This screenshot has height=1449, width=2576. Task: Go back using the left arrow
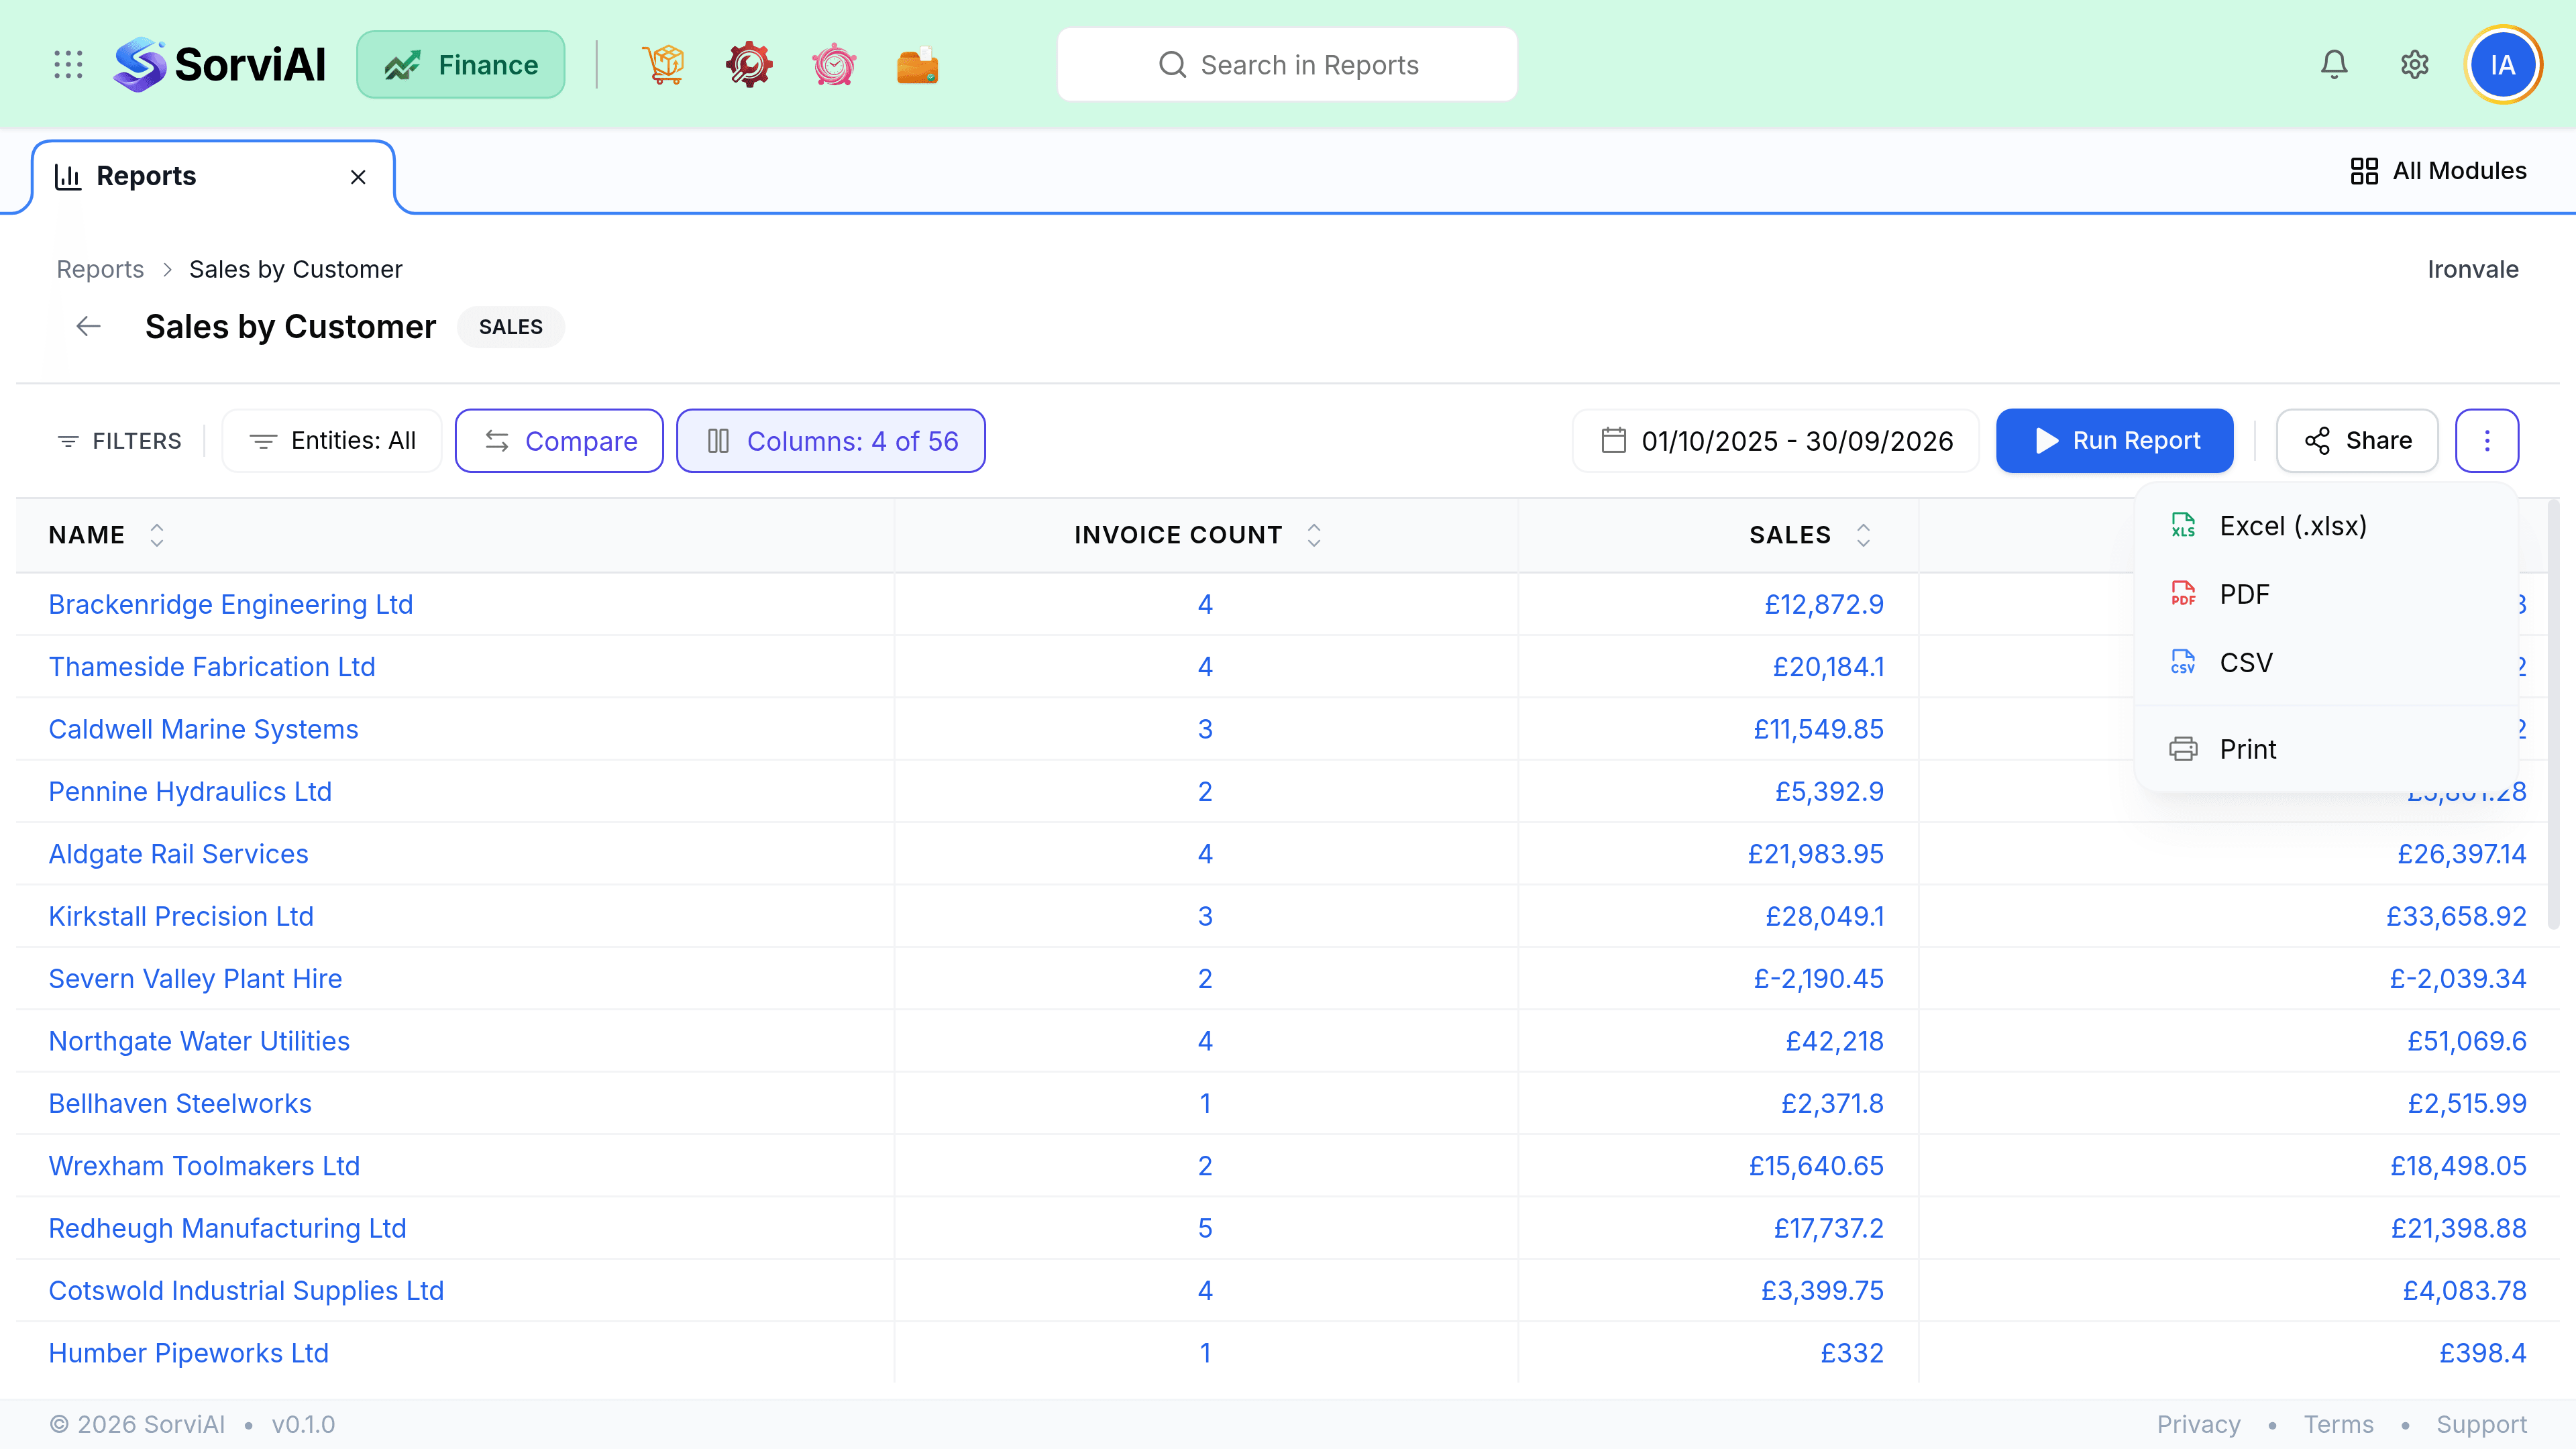point(89,327)
